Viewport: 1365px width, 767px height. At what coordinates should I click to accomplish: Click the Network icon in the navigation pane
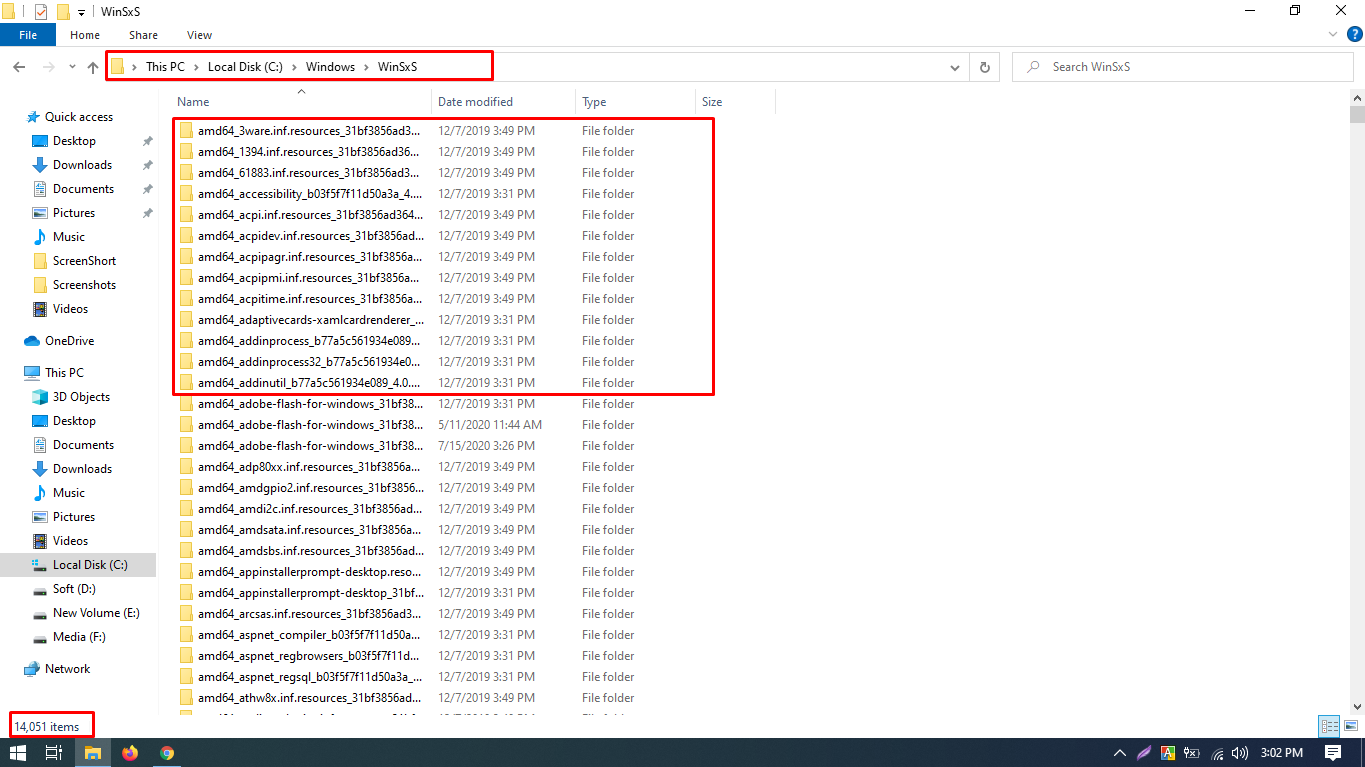[x=32, y=669]
